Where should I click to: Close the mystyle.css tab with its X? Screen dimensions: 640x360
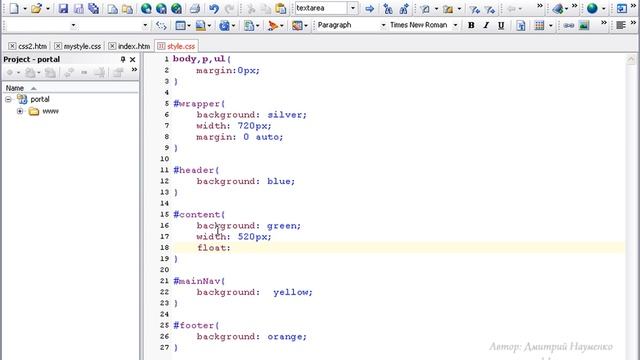pyautogui.click(x=58, y=46)
